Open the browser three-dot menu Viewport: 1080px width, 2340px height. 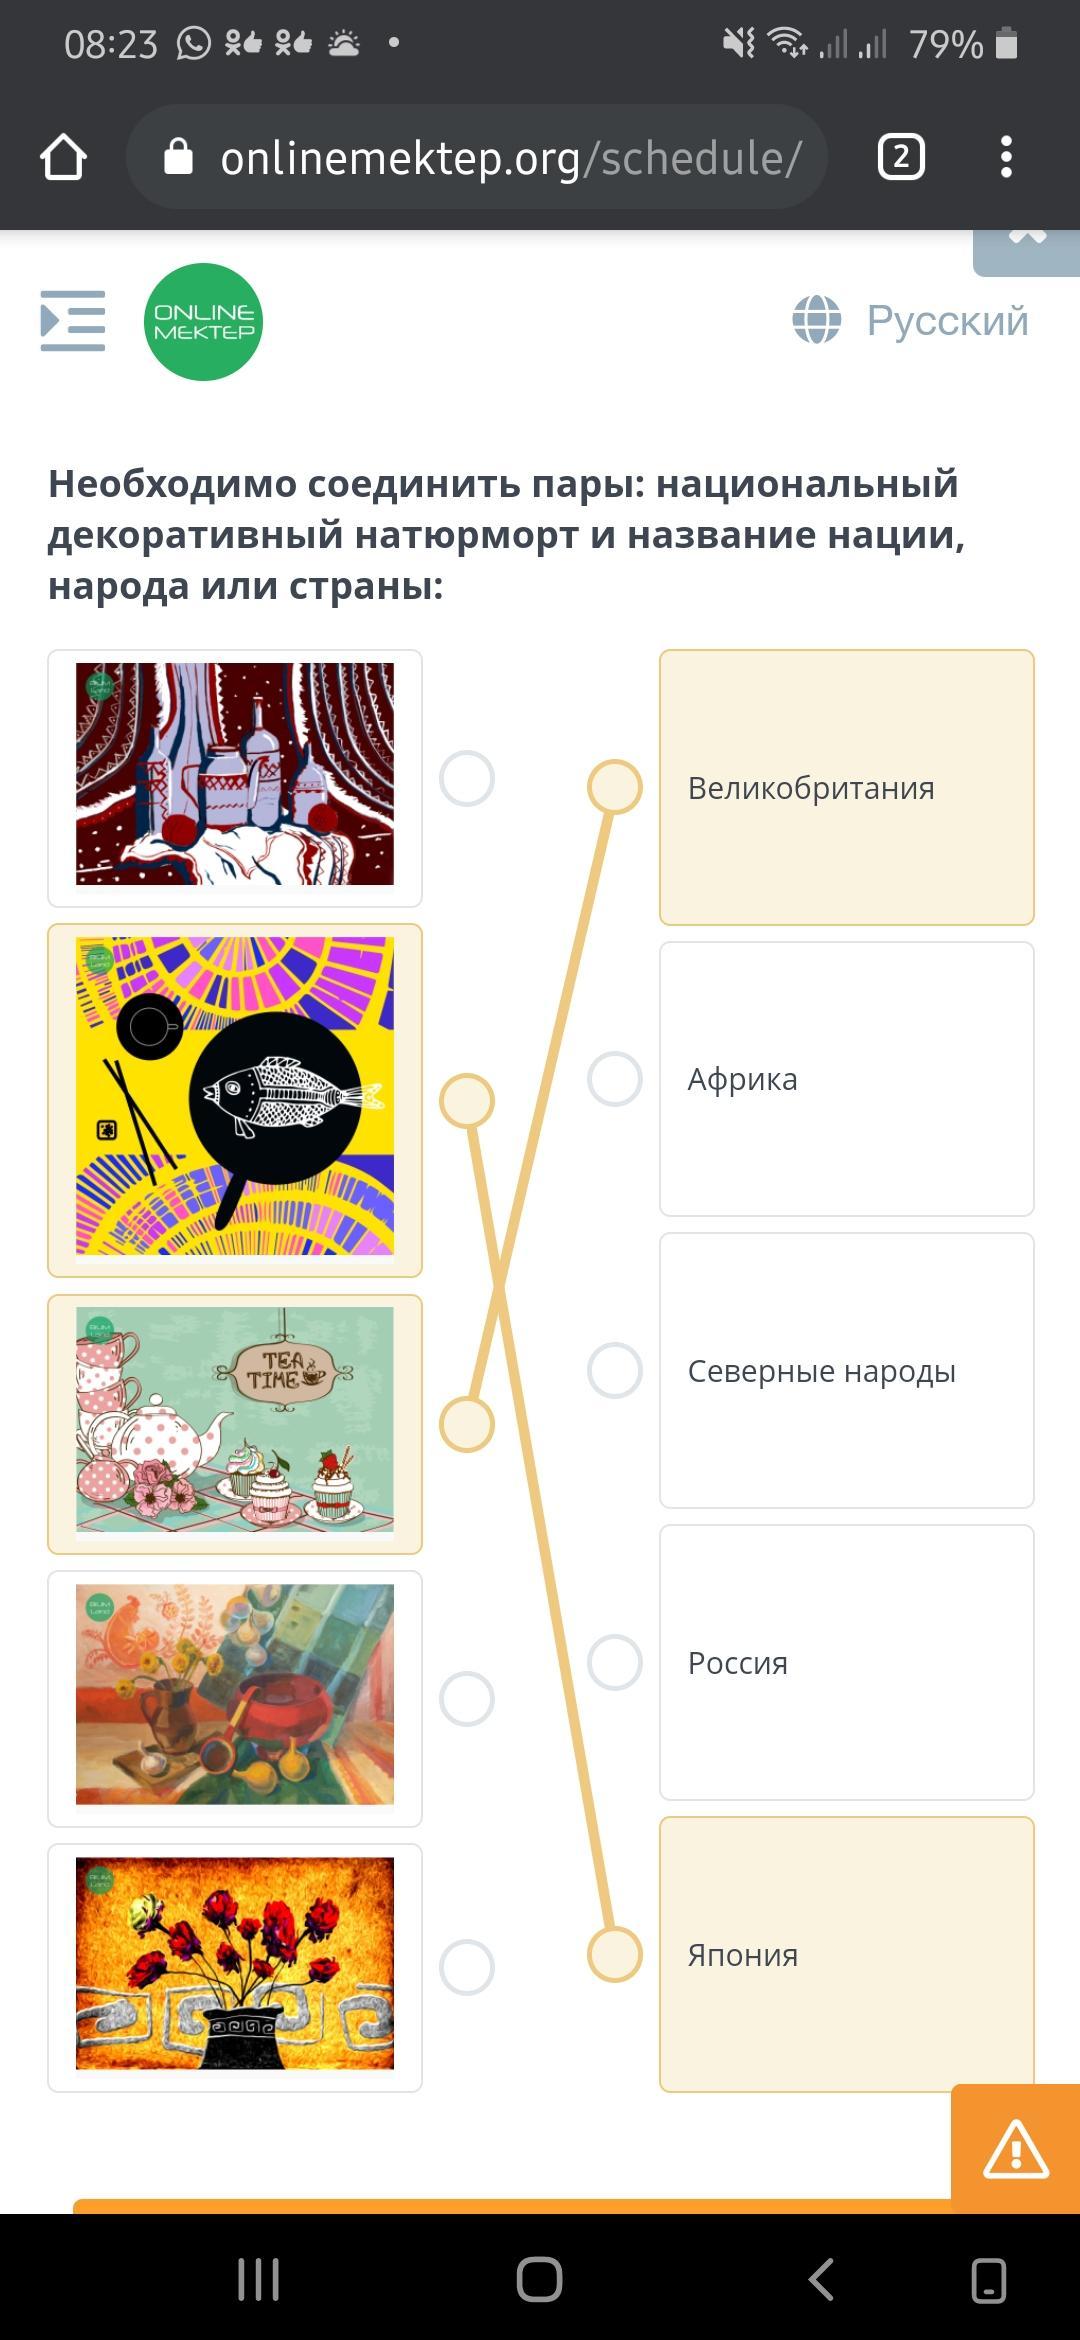(x=1006, y=158)
